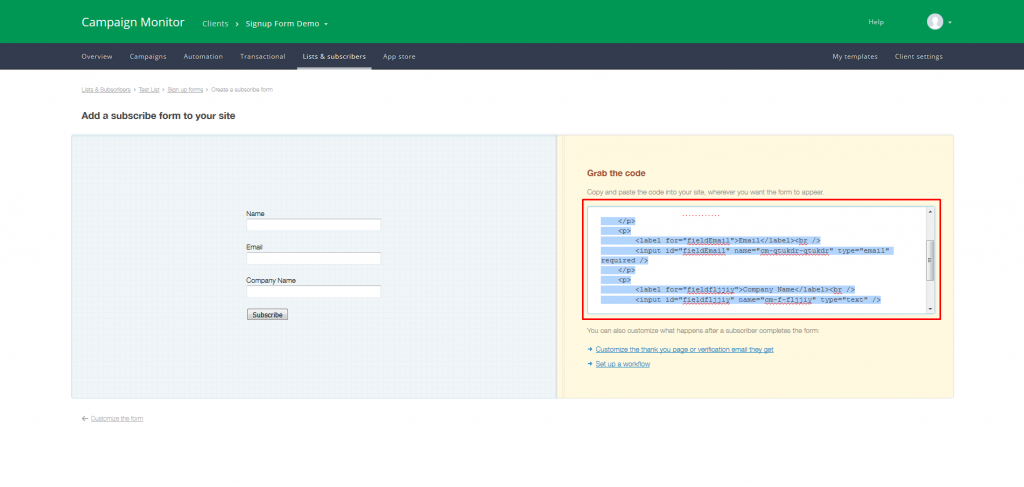This screenshot has width=1024, height=487.
Task: Open the Help link in header
Action: coord(876,22)
